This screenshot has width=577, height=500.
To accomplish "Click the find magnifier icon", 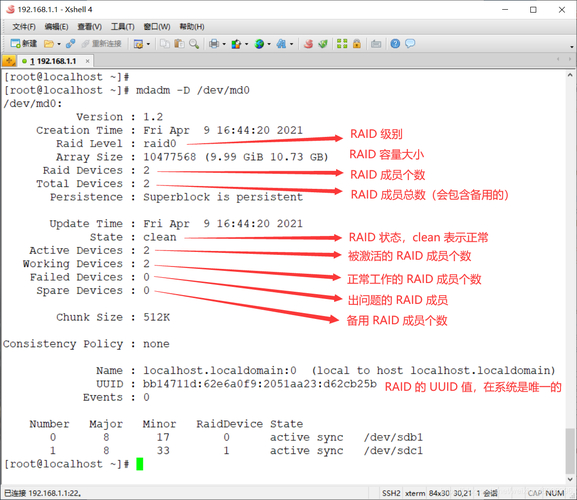I will tap(194, 44).
